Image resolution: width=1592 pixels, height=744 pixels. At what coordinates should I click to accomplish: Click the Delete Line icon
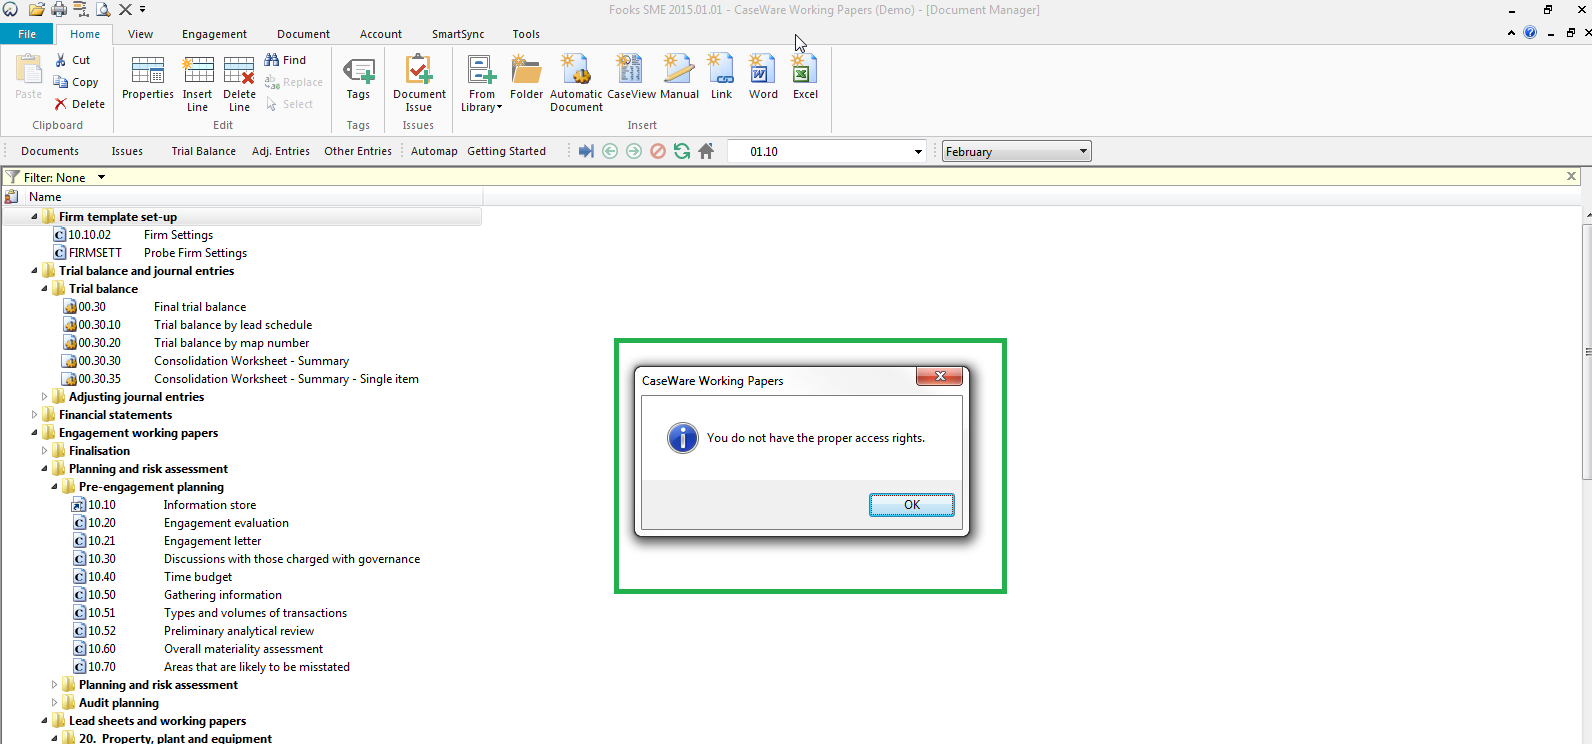(239, 70)
